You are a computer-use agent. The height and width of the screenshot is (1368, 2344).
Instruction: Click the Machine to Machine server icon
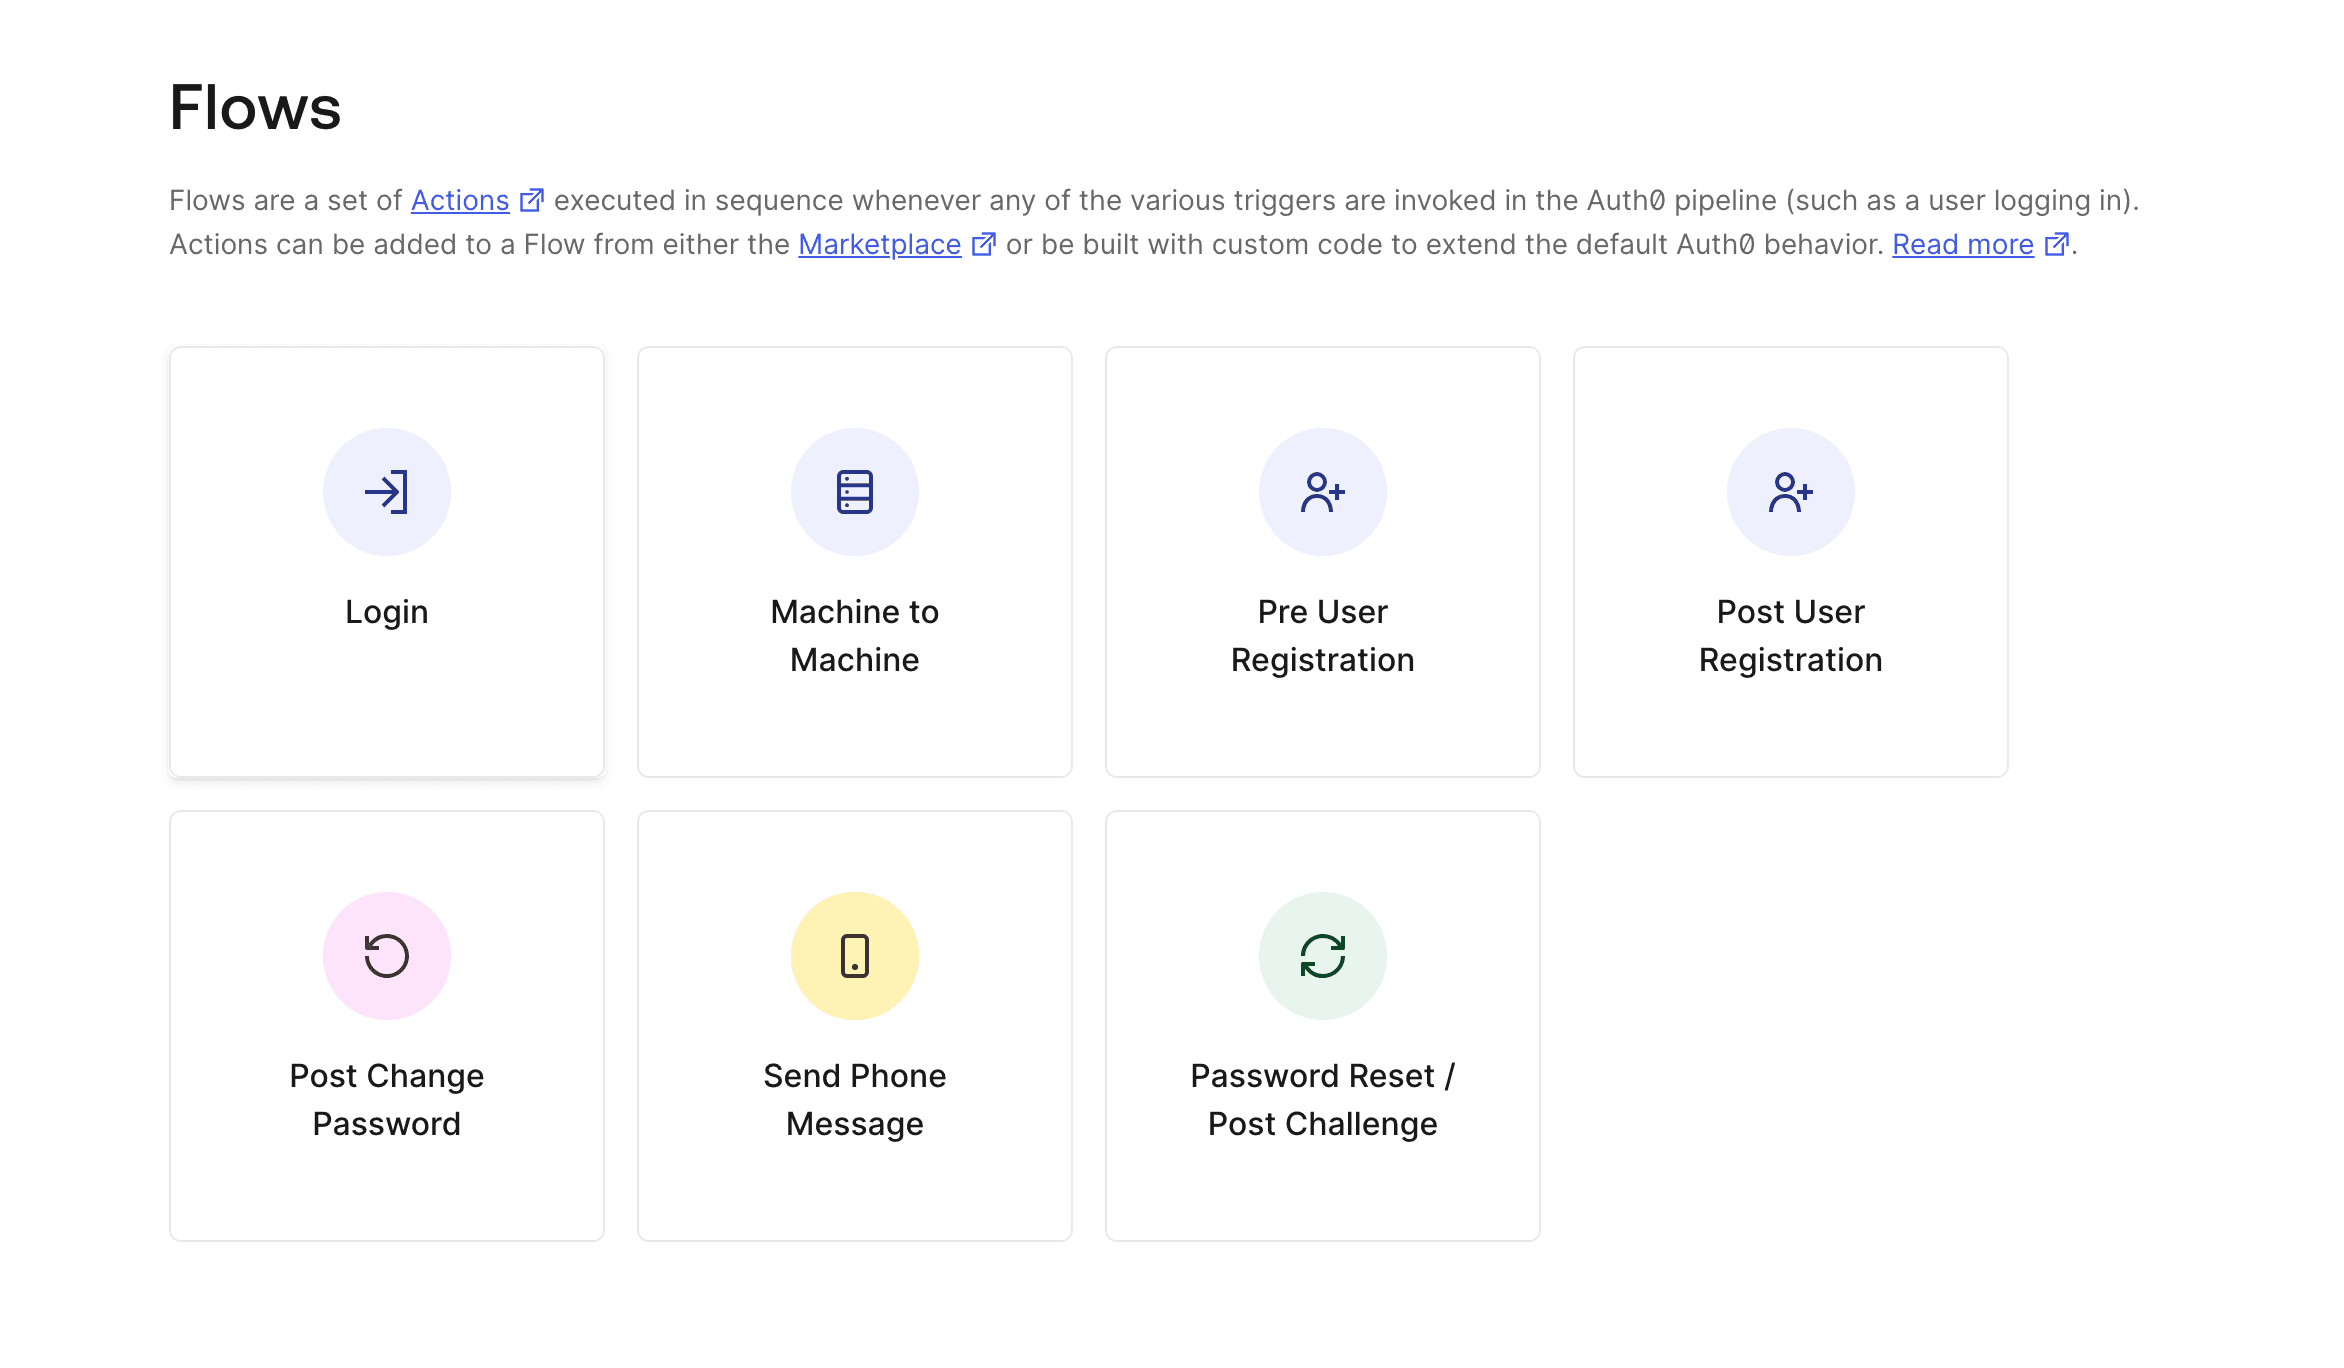point(855,491)
